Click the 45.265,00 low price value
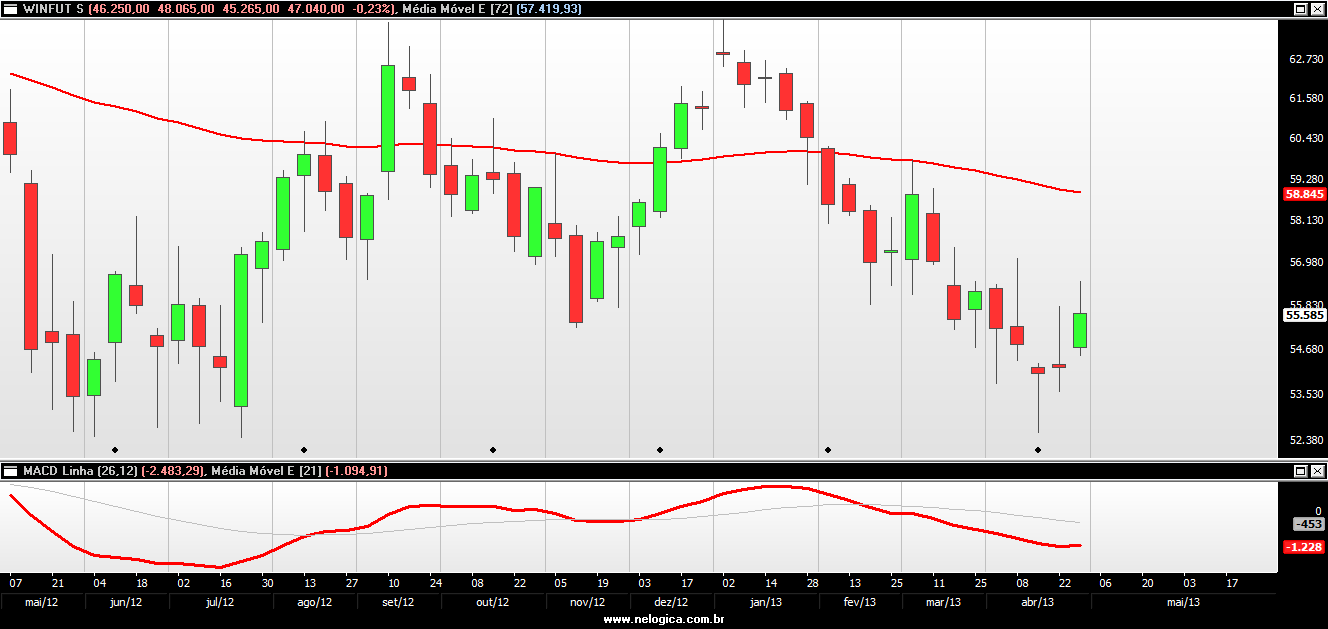Viewport: 1328px width, 629px height. (249, 8)
